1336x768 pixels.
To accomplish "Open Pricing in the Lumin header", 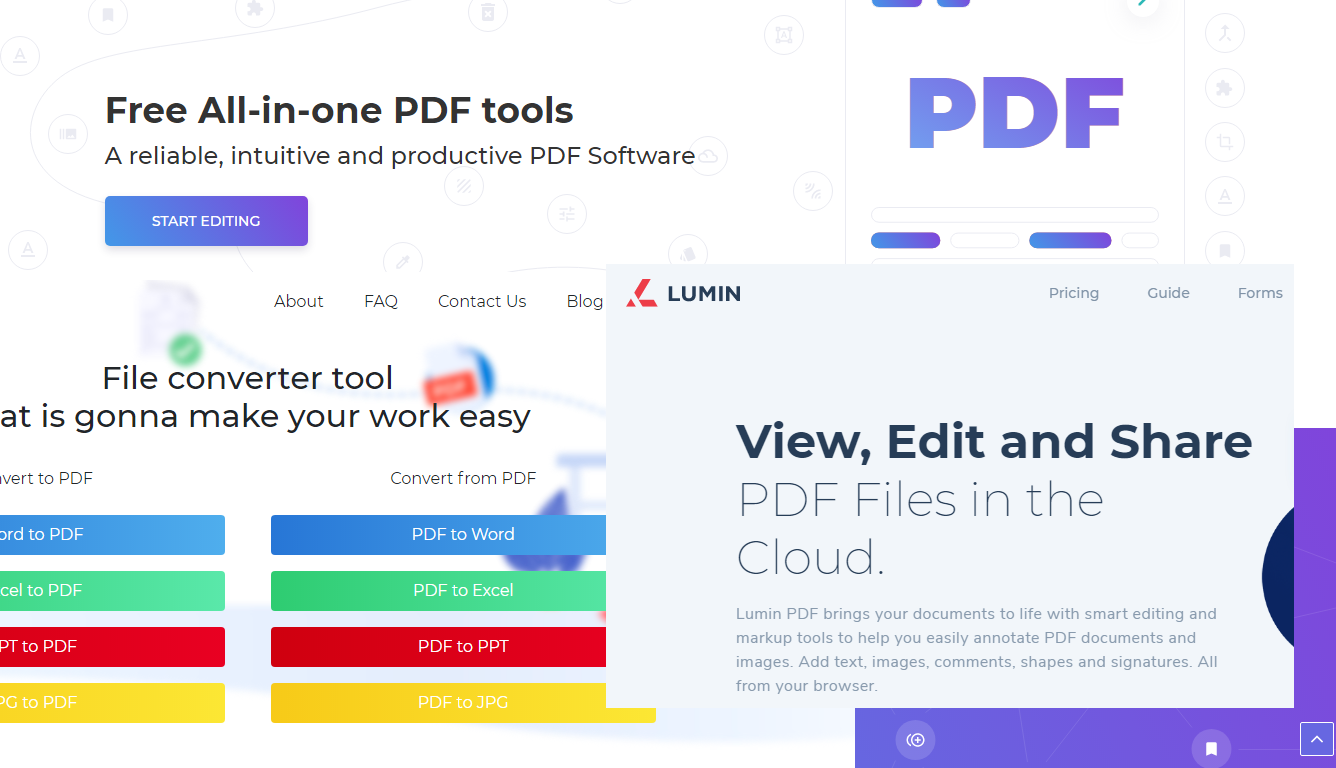I will coord(1074,293).
